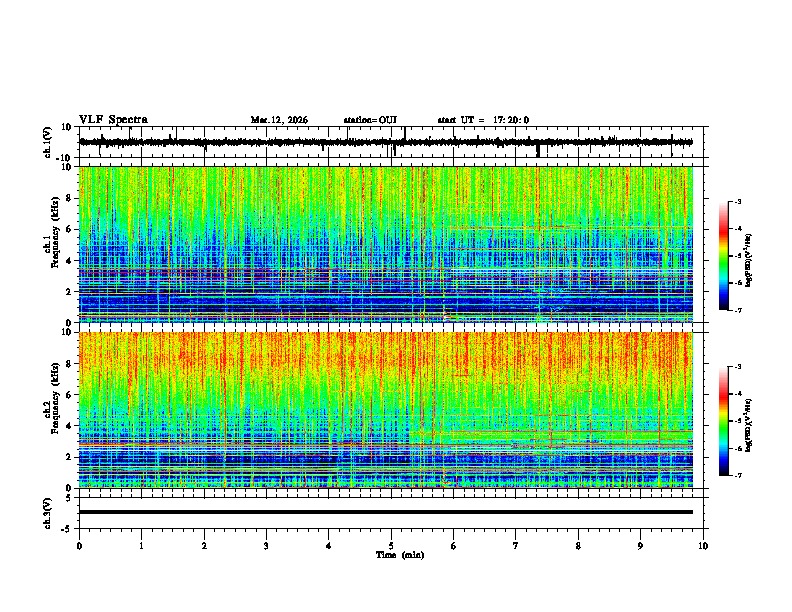Click time axis tick label "5"

(x=391, y=546)
